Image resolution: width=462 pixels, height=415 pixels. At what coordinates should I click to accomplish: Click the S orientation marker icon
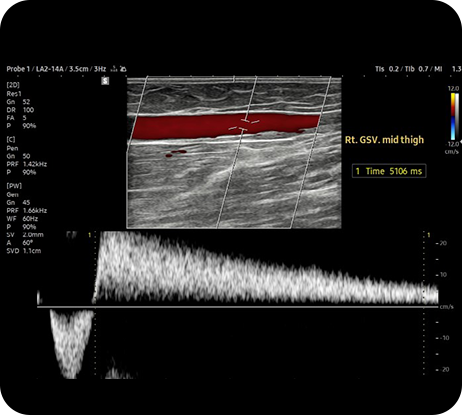point(105,80)
